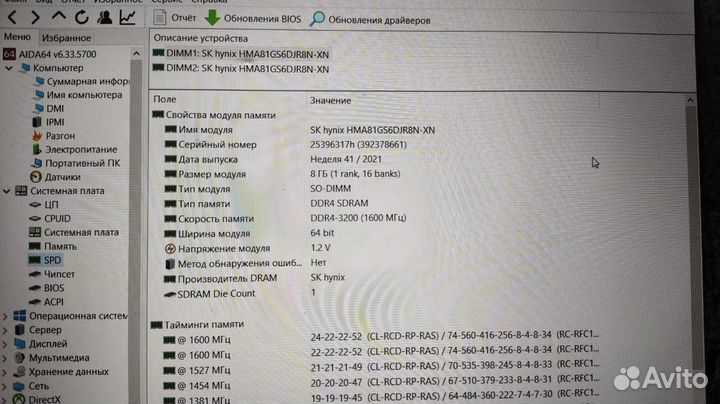720x404 pixels.
Task: Select the DirectX tree item
Action: point(37,399)
